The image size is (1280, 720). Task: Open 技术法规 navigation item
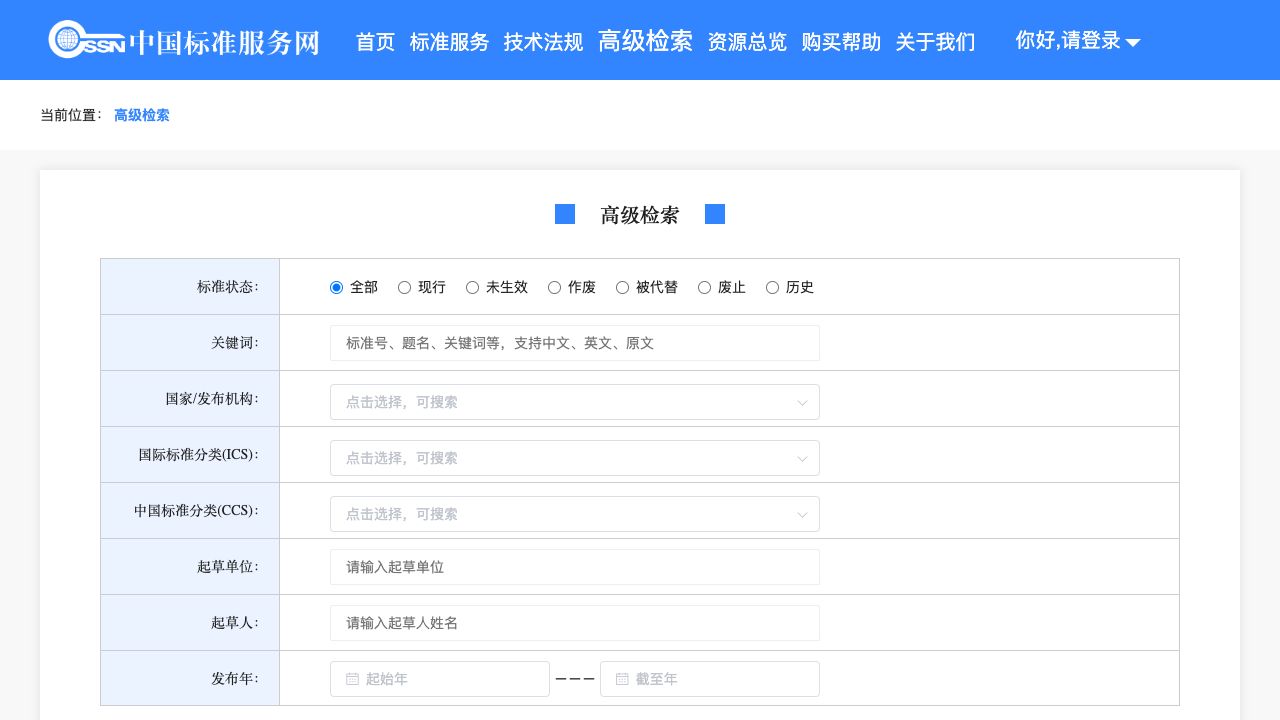[x=543, y=42]
